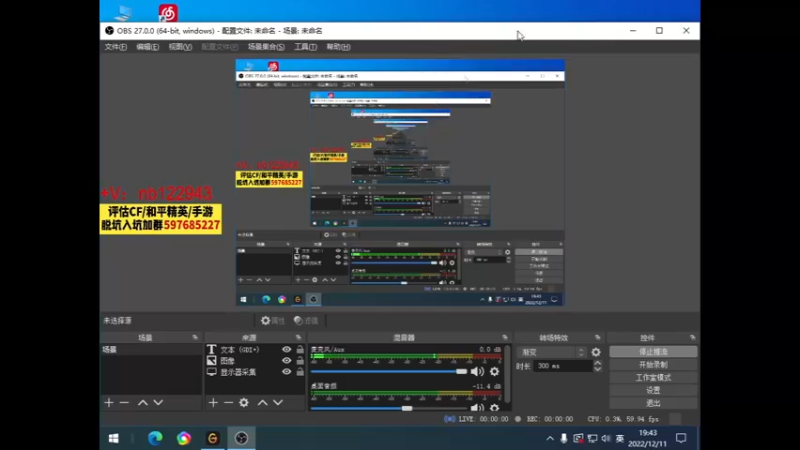Pop out the 混音器 dock panel icon
Viewport: 800px width, 450px height.
[x=505, y=337]
